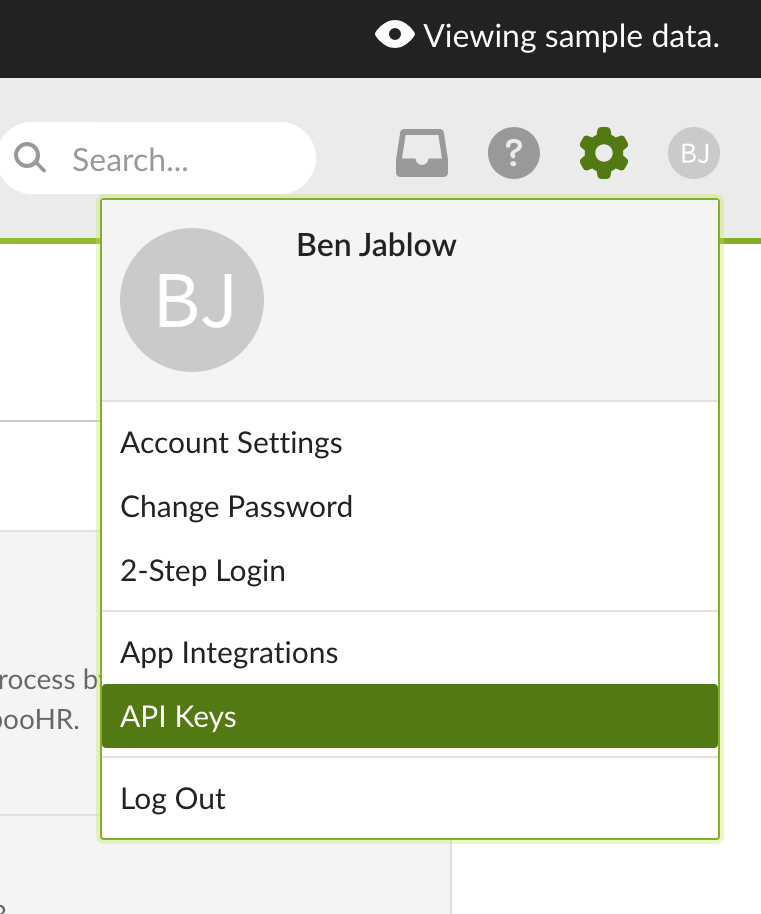Viewport: 761px width, 914px height.
Task: Click Log Out in the user menu
Action: [173, 799]
